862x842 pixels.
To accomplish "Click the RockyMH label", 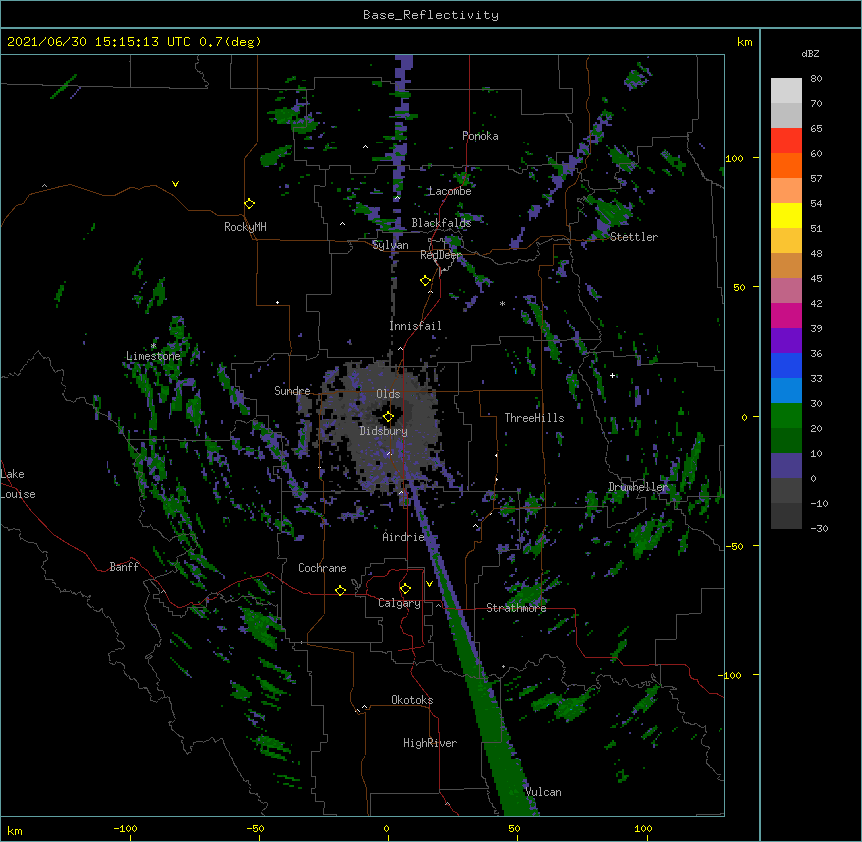I will (x=245, y=227).
